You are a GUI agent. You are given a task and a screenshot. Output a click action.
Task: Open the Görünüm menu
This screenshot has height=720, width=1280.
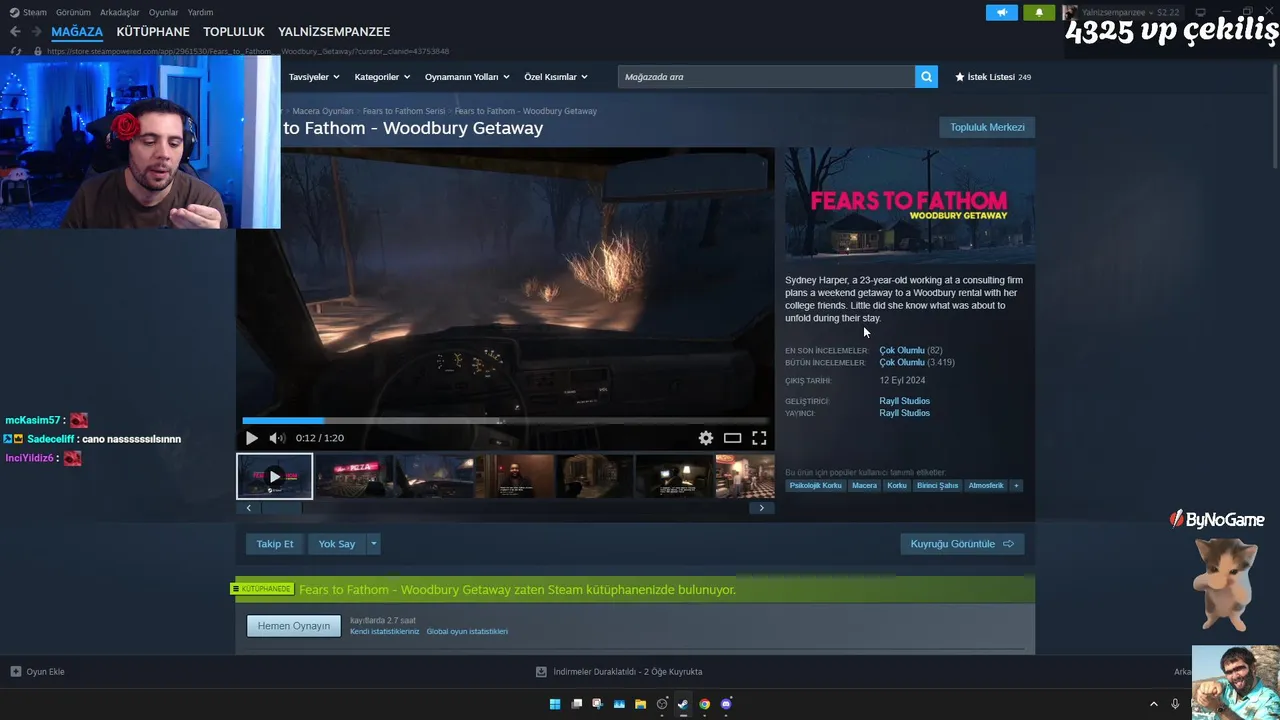(x=74, y=12)
